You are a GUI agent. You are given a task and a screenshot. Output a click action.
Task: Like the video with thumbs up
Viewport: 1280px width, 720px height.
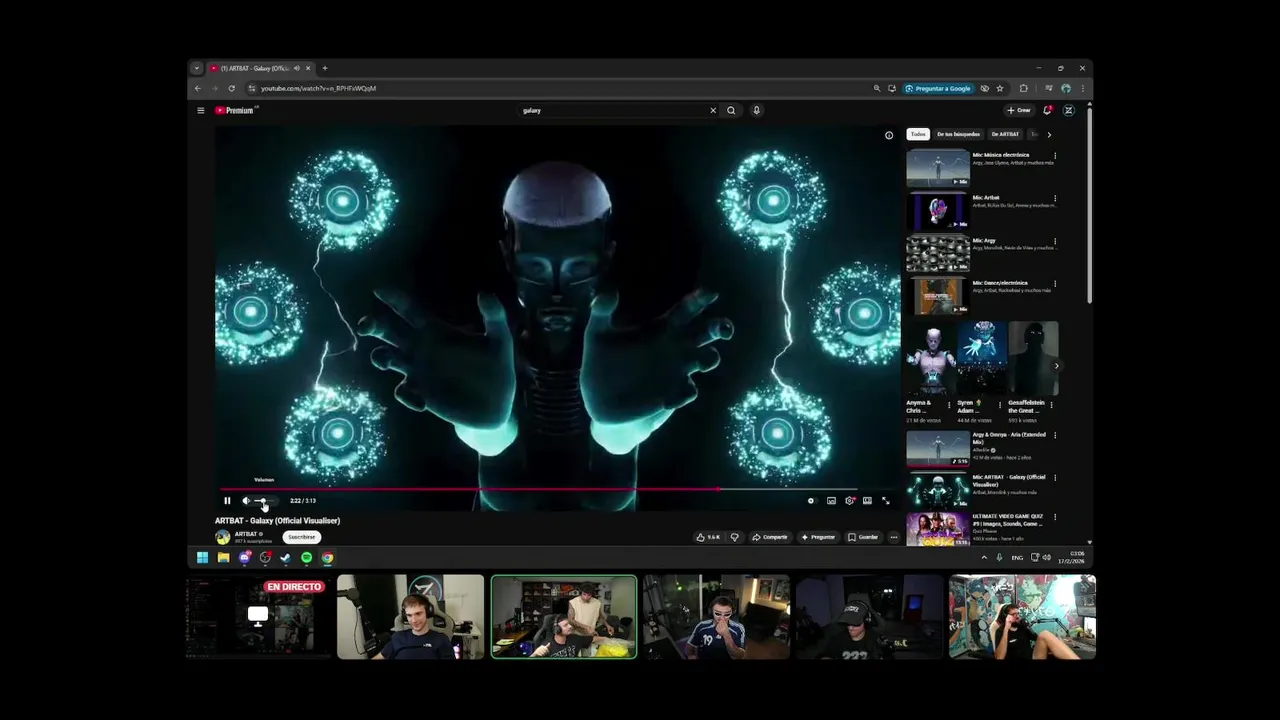pos(709,537)
